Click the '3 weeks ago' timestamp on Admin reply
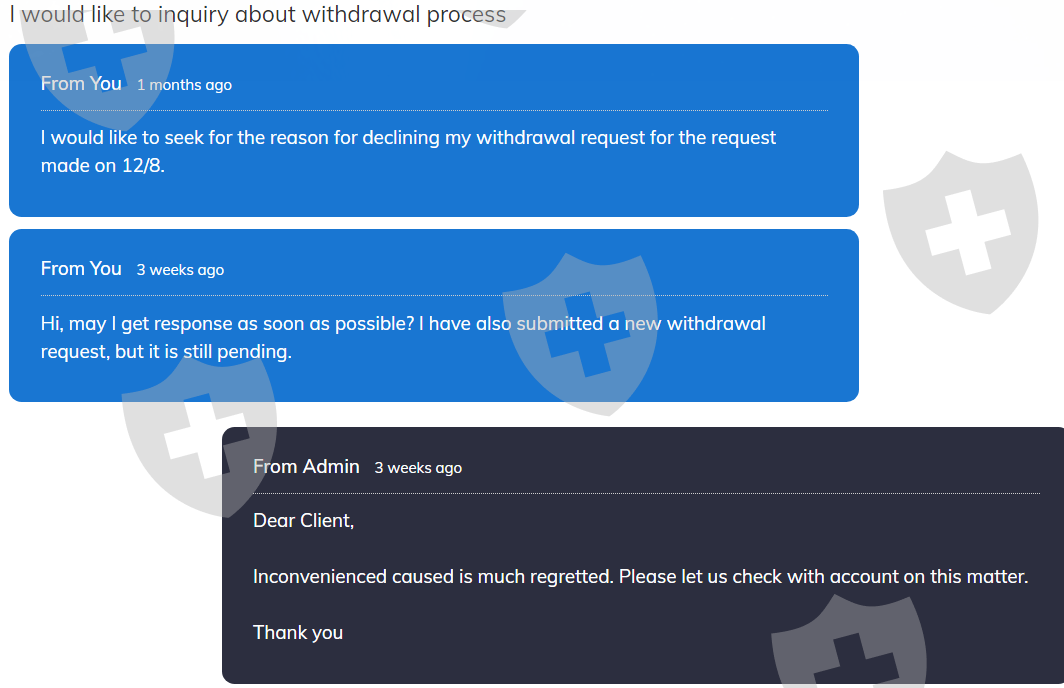The height and width of the screenshot is (688, 1064). (418, 468)
